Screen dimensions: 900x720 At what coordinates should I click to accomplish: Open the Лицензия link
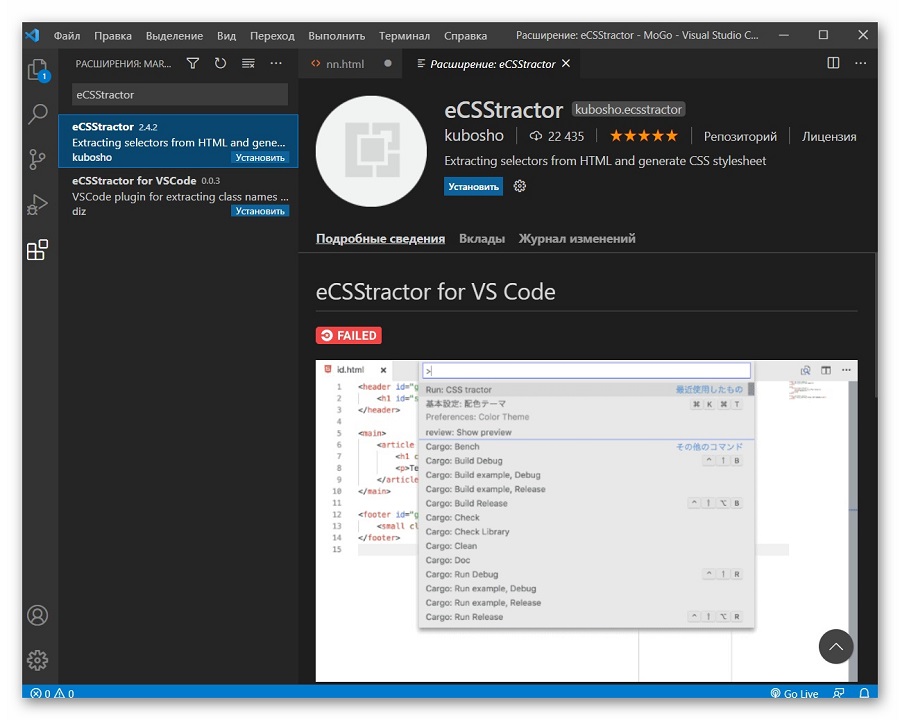pos(828,136)
